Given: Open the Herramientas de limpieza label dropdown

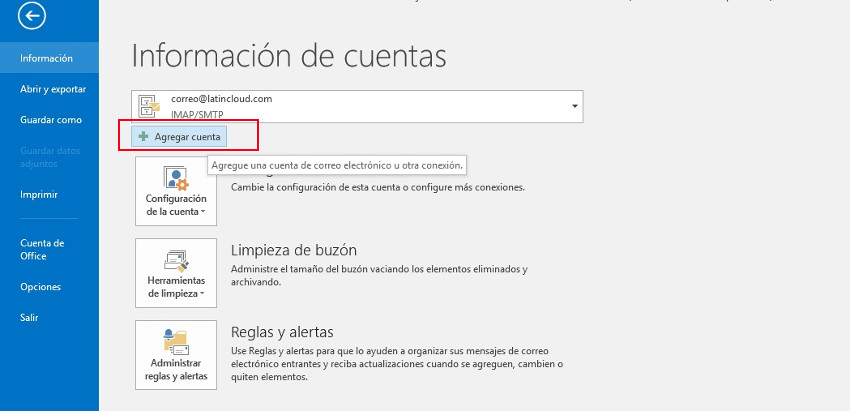Looking at the screenshot, I should click(x=176, y=288).
